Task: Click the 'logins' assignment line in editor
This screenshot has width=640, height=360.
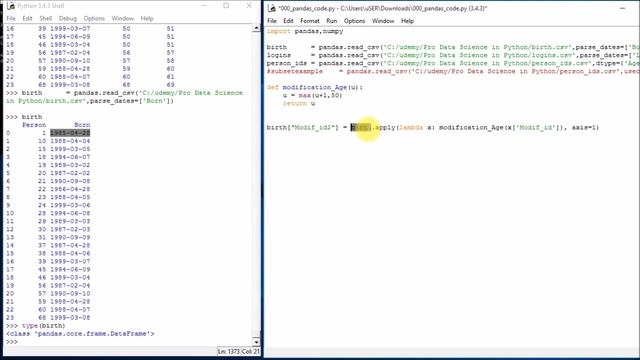Action: 453,55
